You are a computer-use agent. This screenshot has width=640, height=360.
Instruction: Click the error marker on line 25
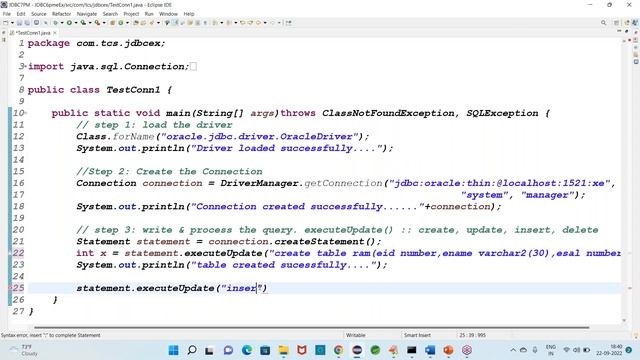[x=10, y=288]
